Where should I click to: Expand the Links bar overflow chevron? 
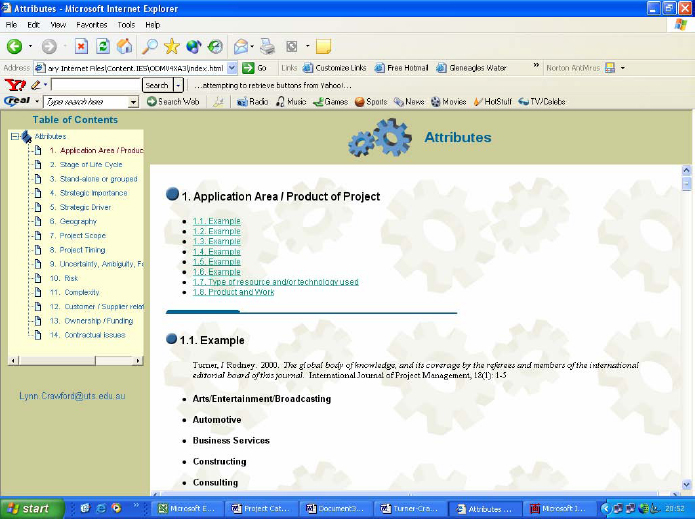536,66
